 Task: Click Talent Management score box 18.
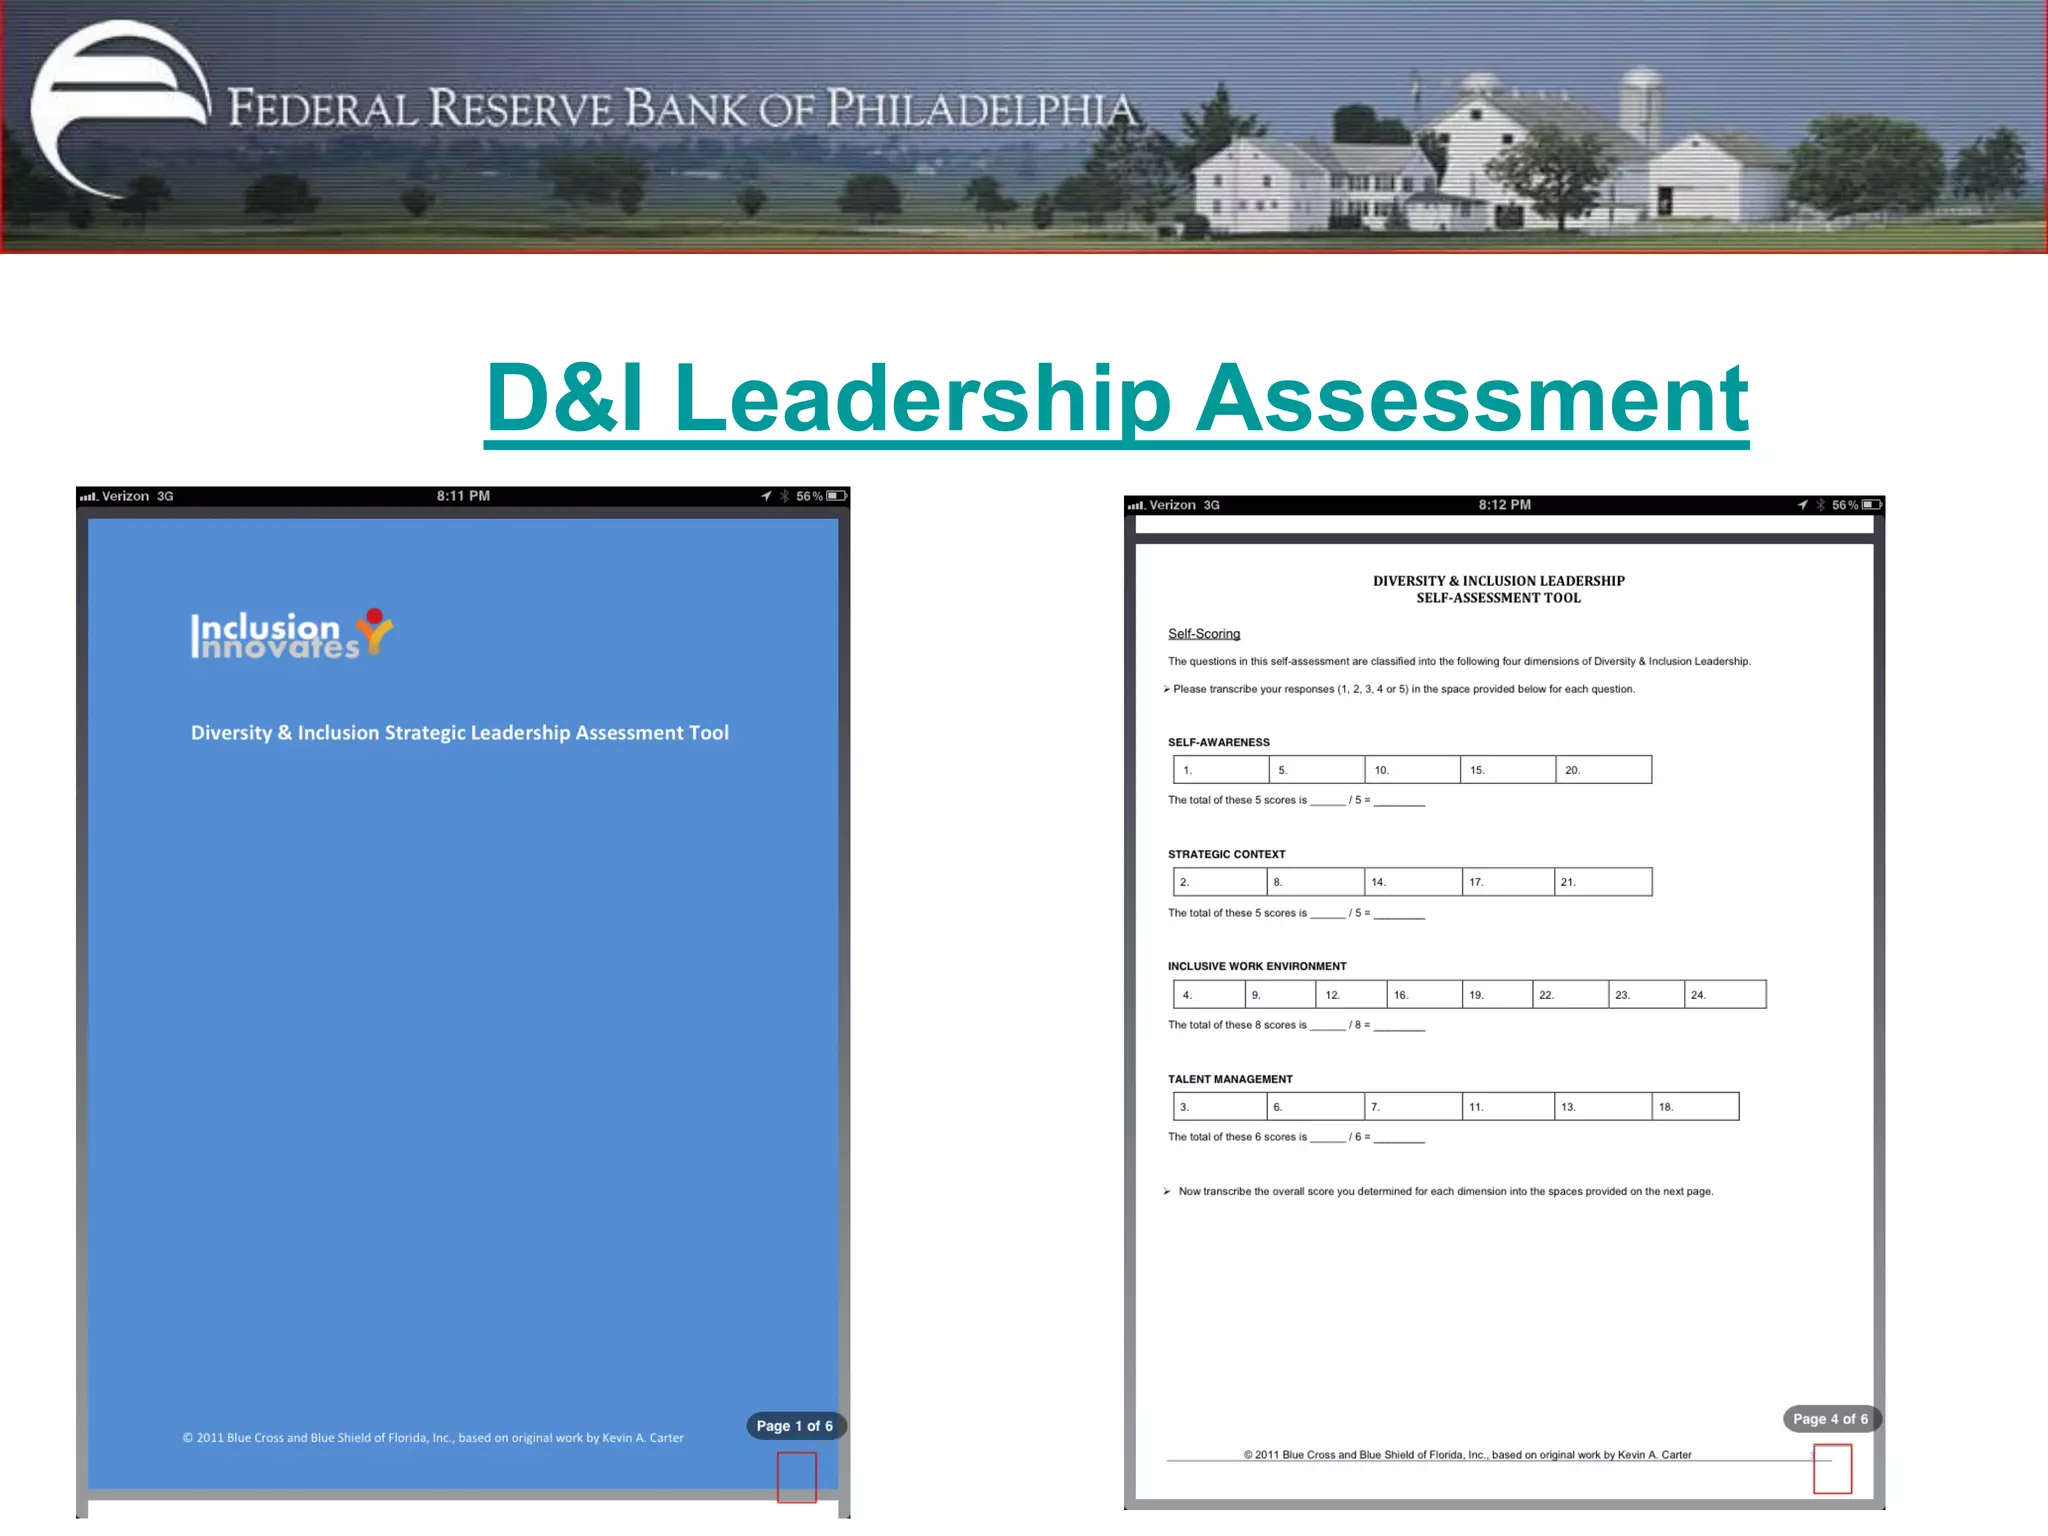1696,1107
